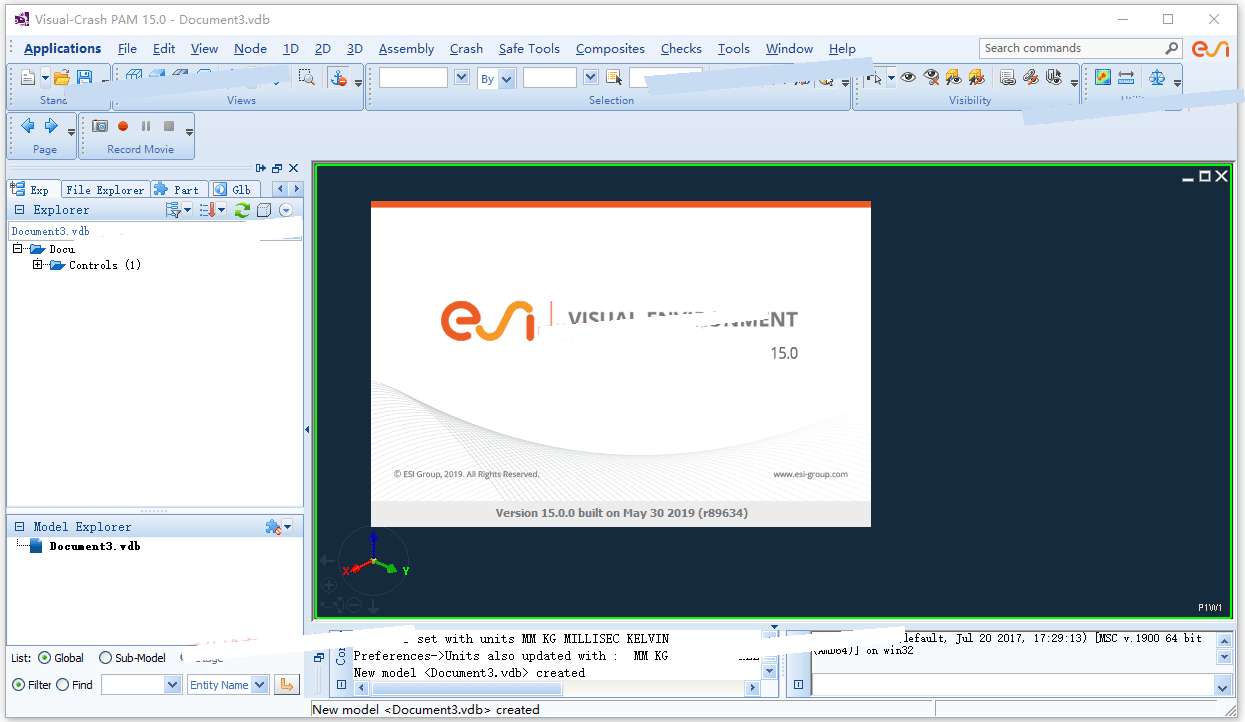Select the Find radio button
Screen dimensions: 1245x722
click(63, 685)
